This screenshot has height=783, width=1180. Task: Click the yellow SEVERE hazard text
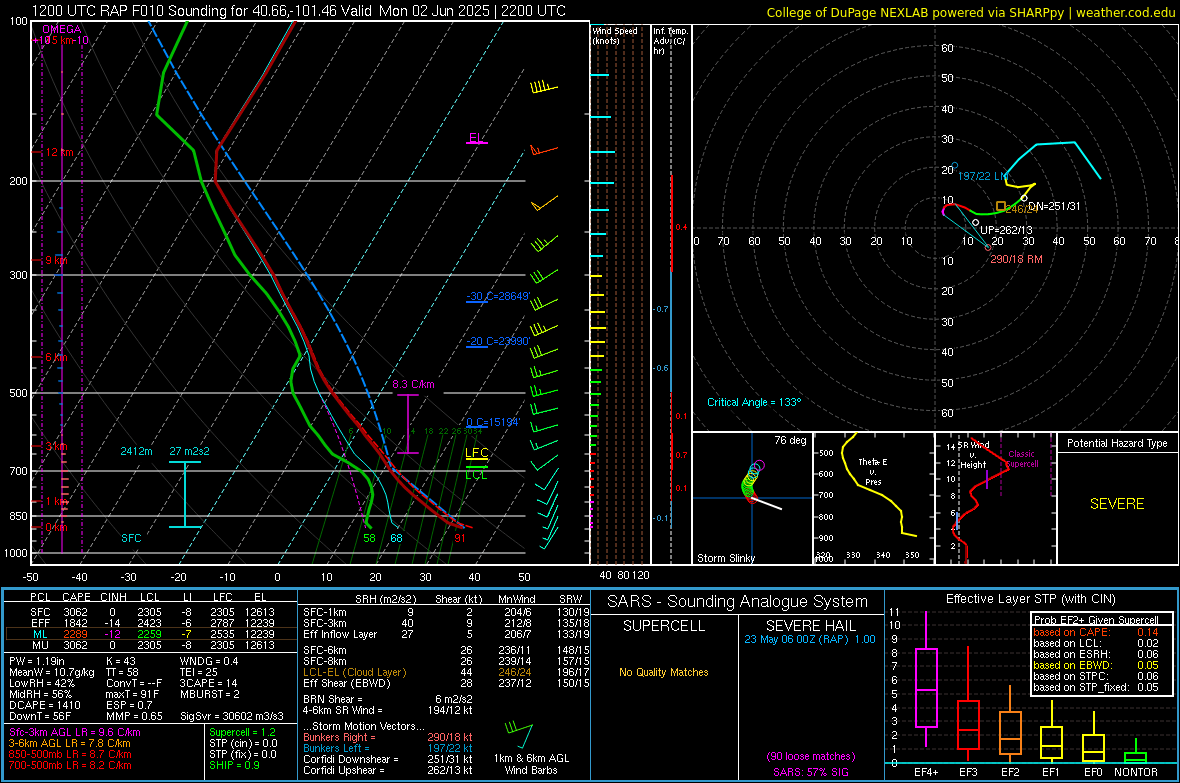(x=1117, y=504)
